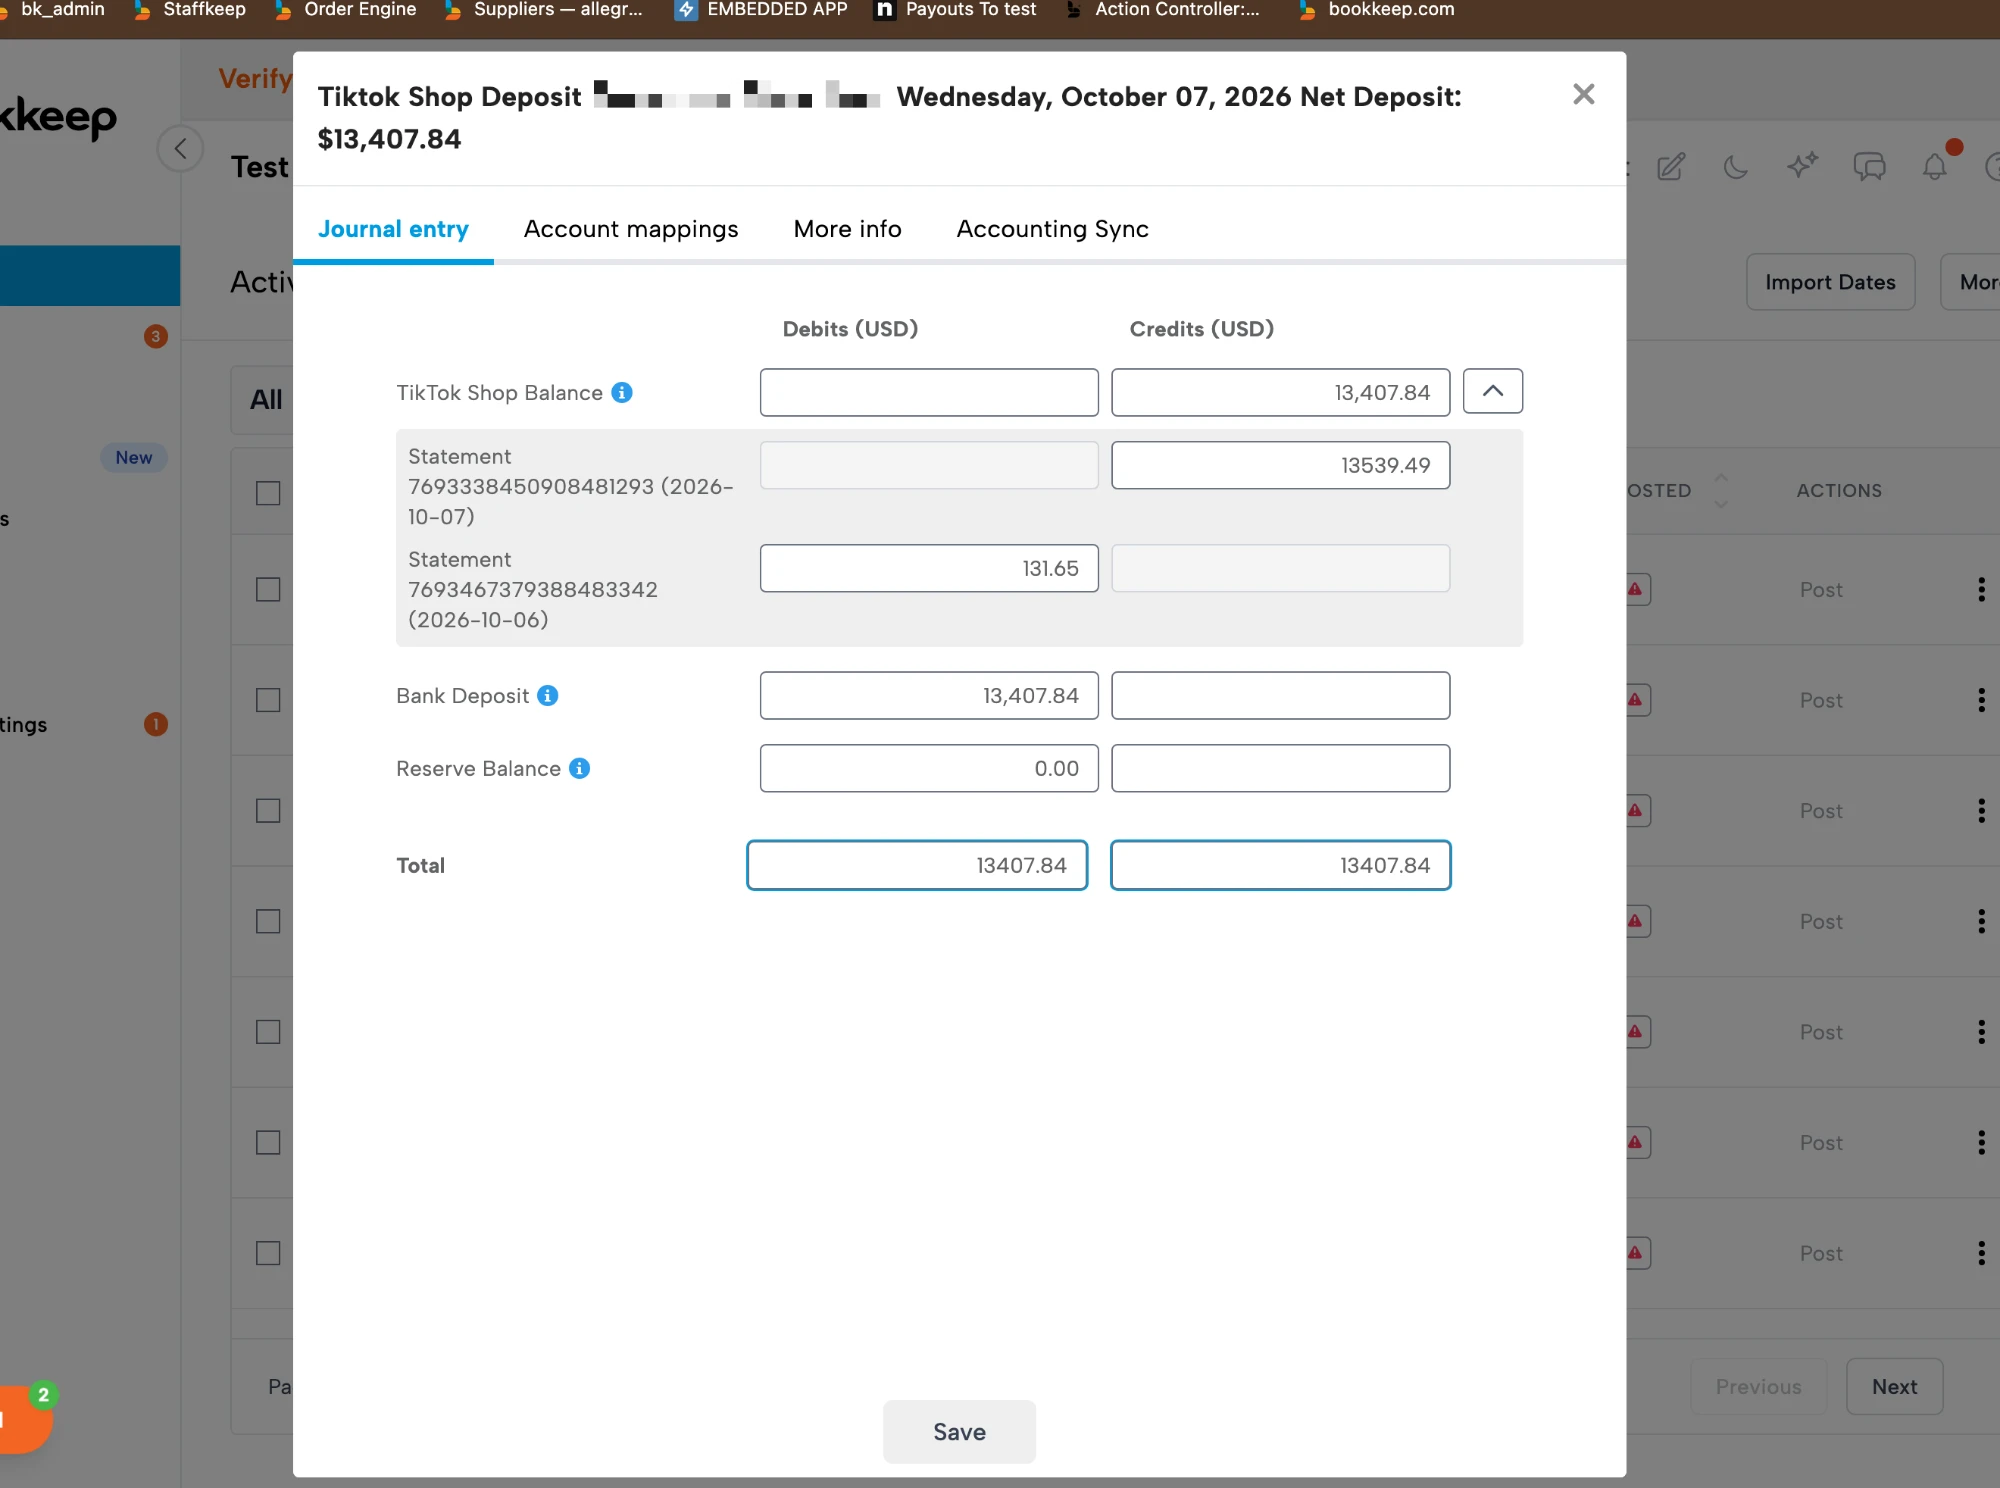Screen dimensions: 2000x1488
Task: Tick the third row checkbox
Action: click(268, 810)
